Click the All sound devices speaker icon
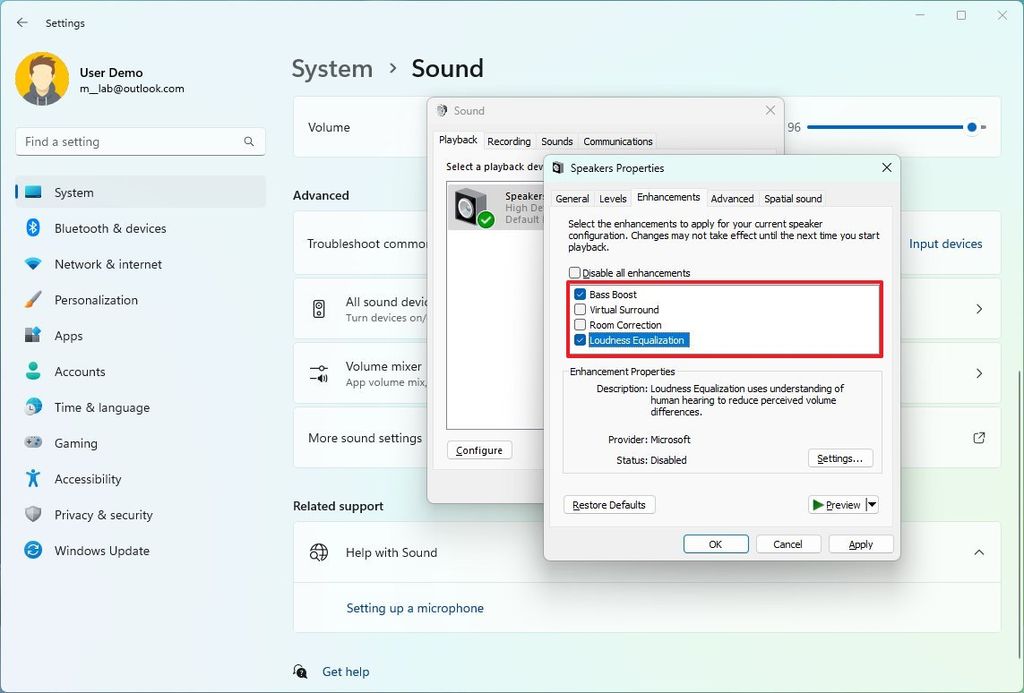The height and width of the screenshot is (693, 1024). pos(318,309)
